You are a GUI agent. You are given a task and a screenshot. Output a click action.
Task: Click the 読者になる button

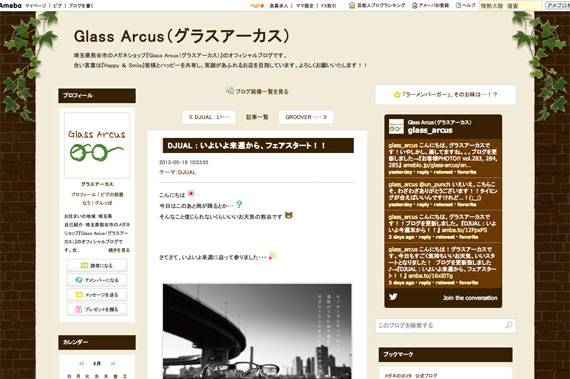[x=97, y=266]
